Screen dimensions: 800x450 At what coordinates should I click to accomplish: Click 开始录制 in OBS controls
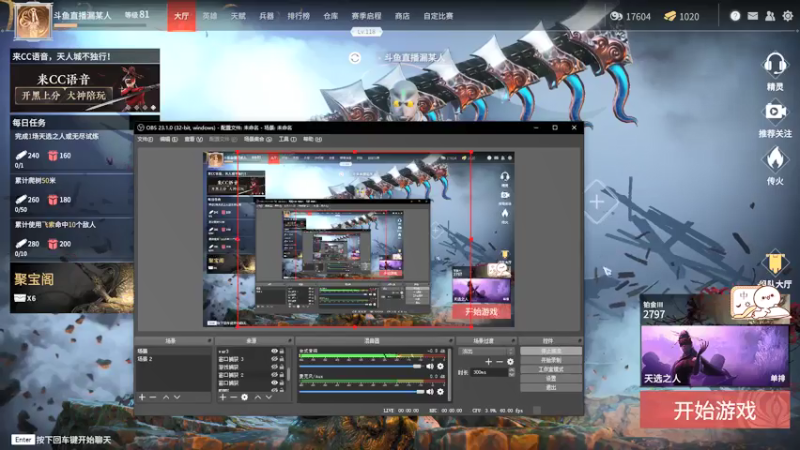[551, 360]
